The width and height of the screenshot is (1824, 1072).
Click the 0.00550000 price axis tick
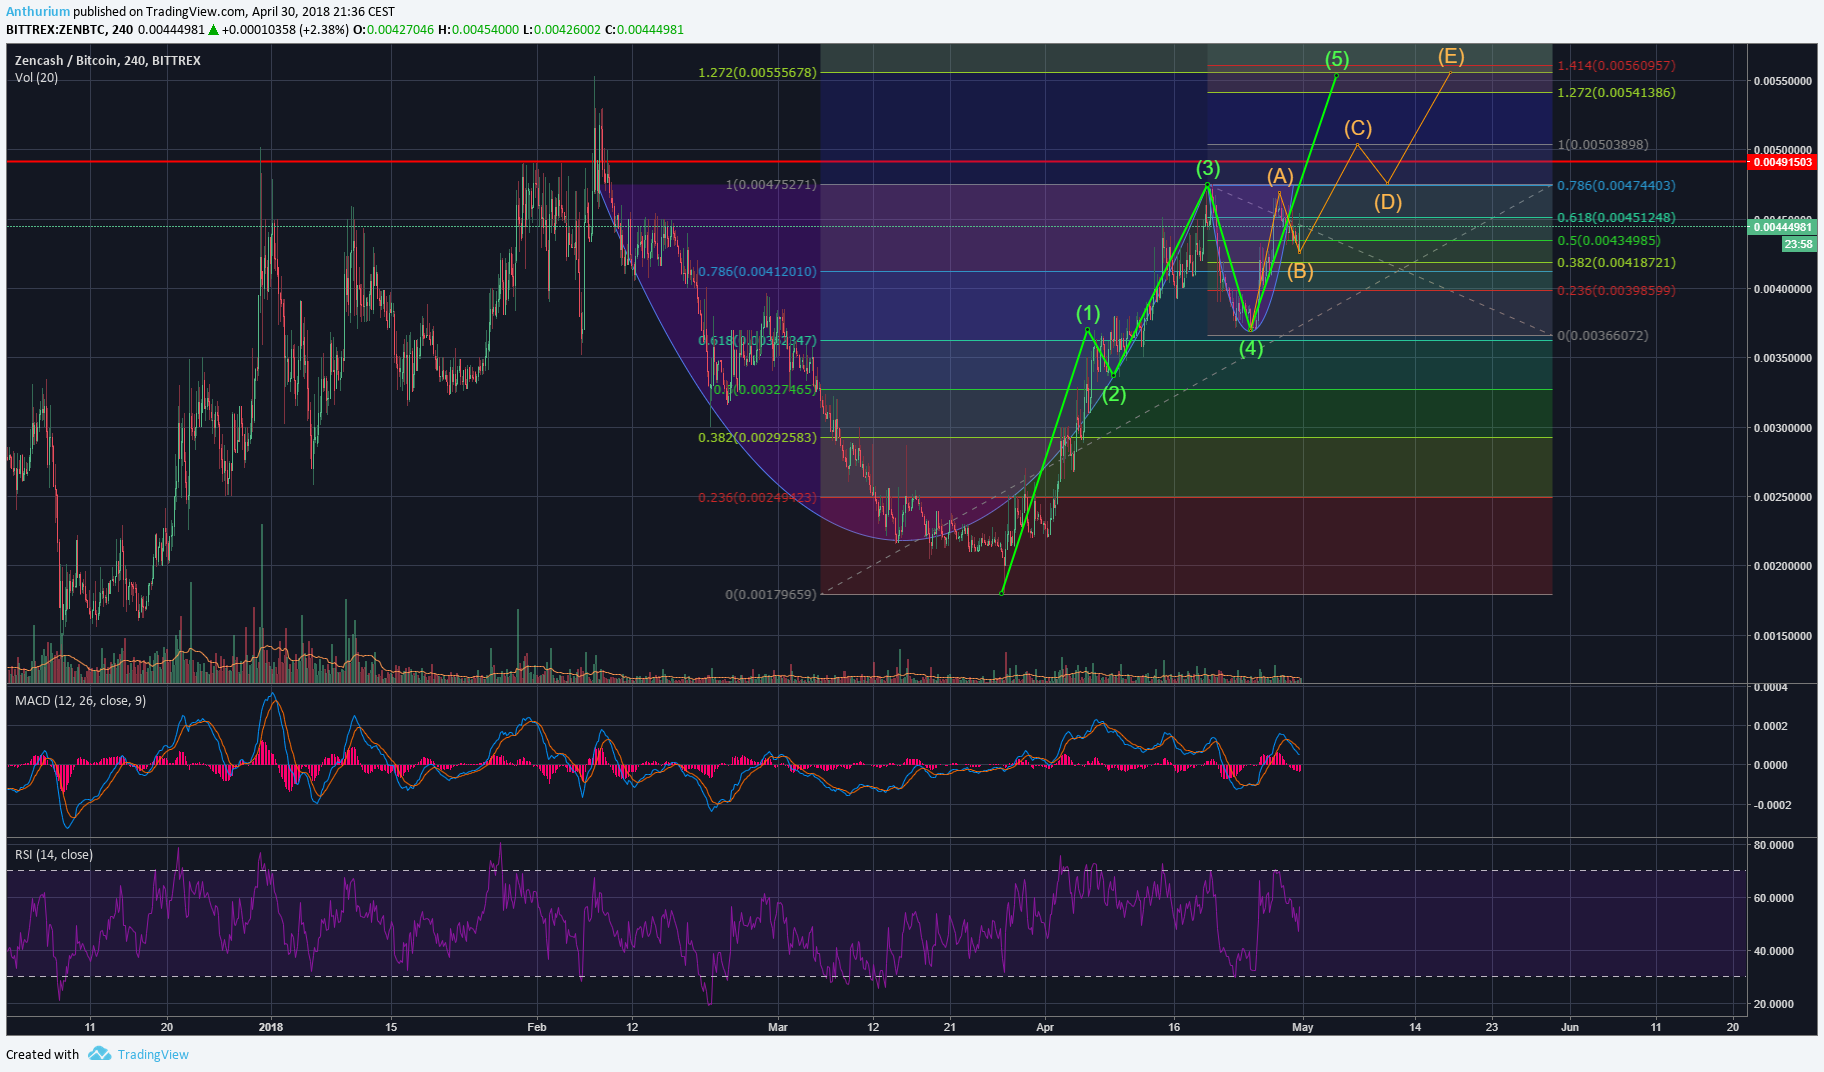point(1782,81)
